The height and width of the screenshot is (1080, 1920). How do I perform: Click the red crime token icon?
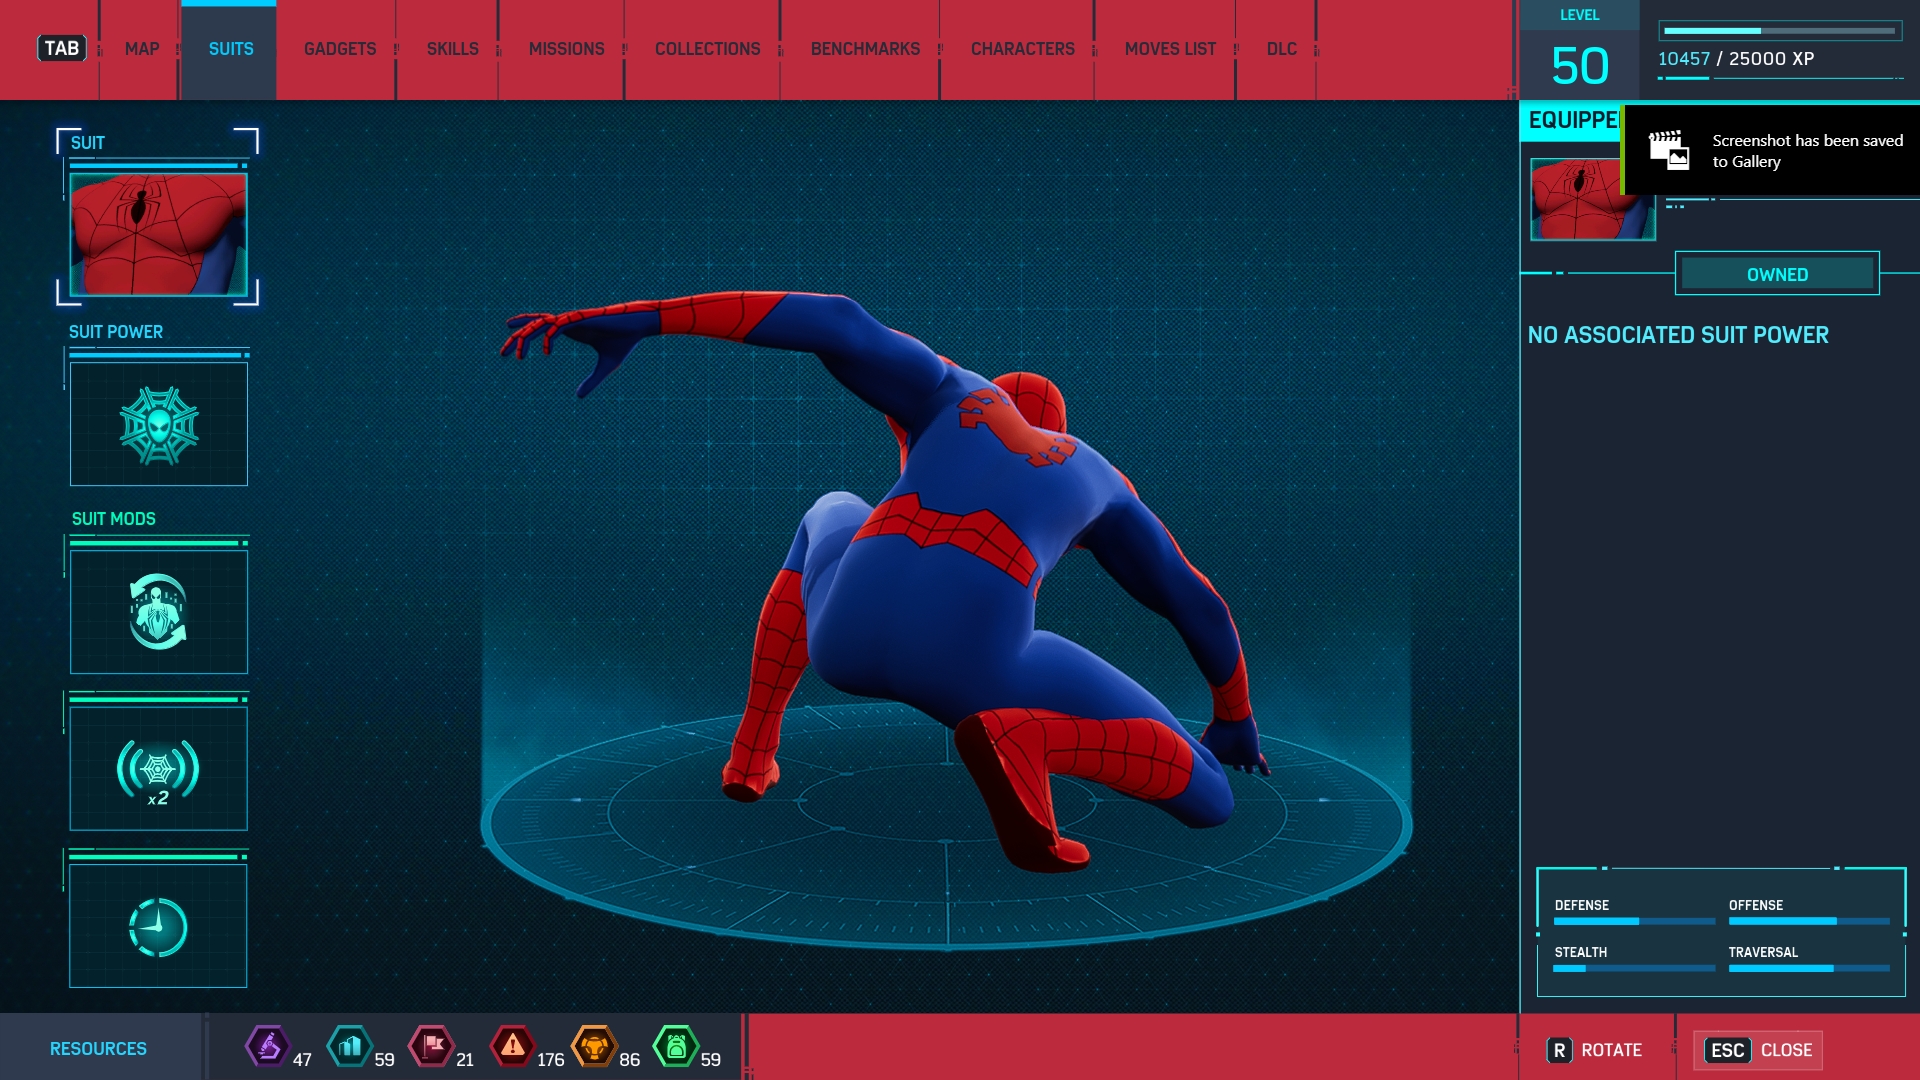click(x=512, y=1047)
